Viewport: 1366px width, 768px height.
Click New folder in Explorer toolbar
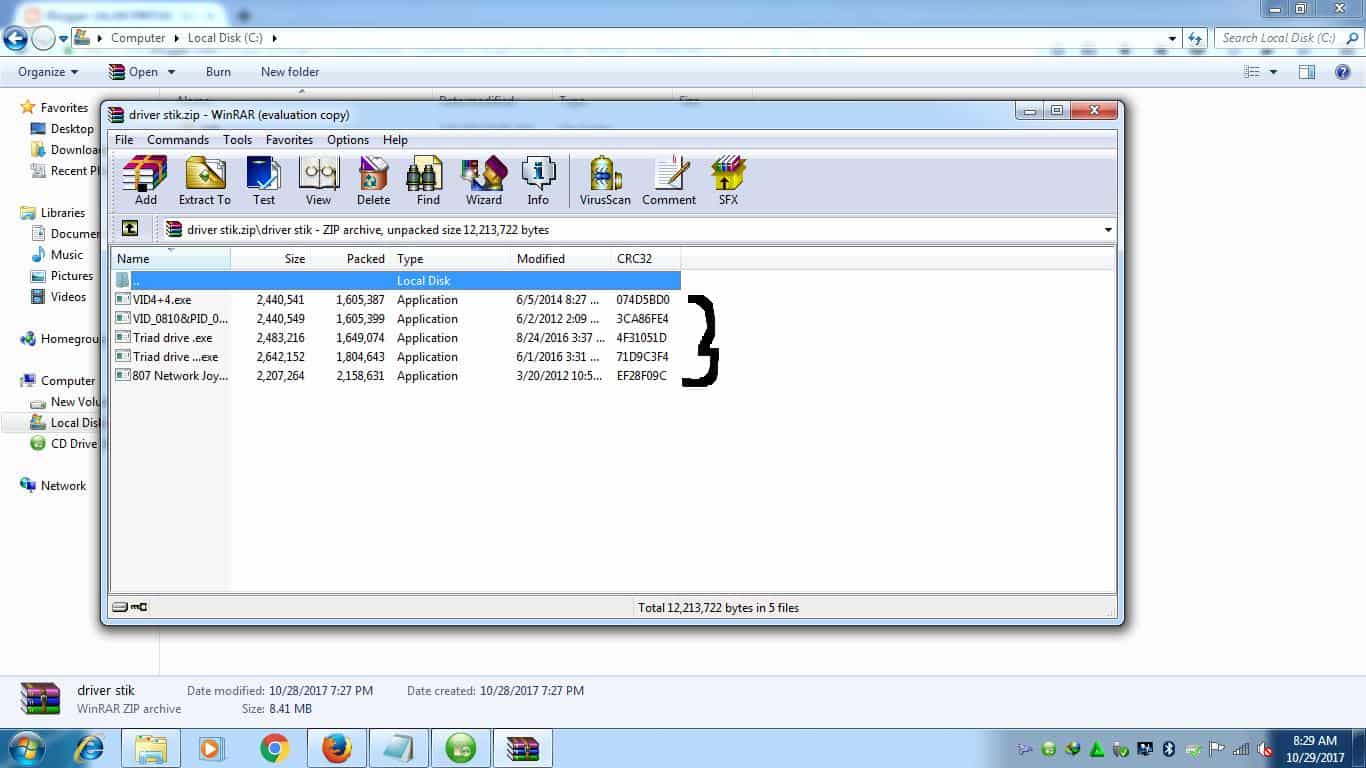pyautogui.click(x=290, y=72)
